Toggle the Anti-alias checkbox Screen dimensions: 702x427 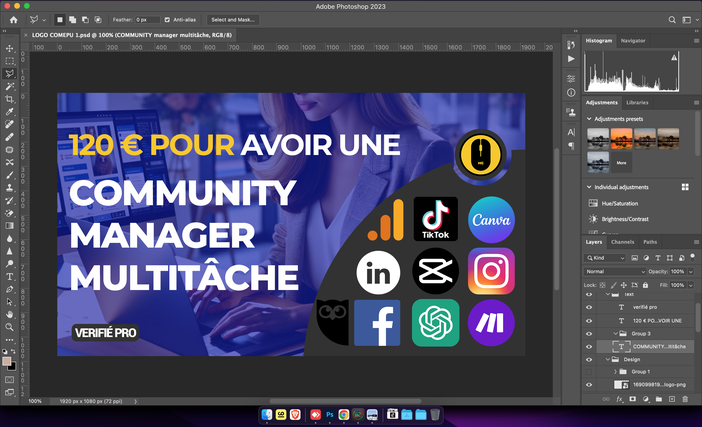[167, 20]
